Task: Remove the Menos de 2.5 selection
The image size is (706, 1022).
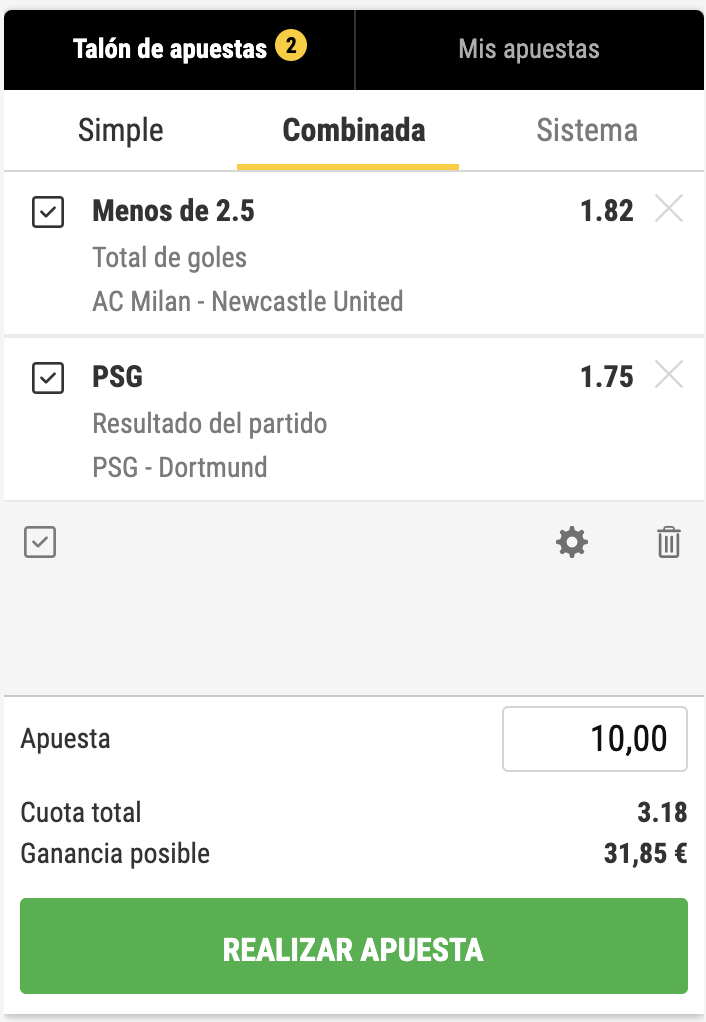Action: click(x=668, y=209)
